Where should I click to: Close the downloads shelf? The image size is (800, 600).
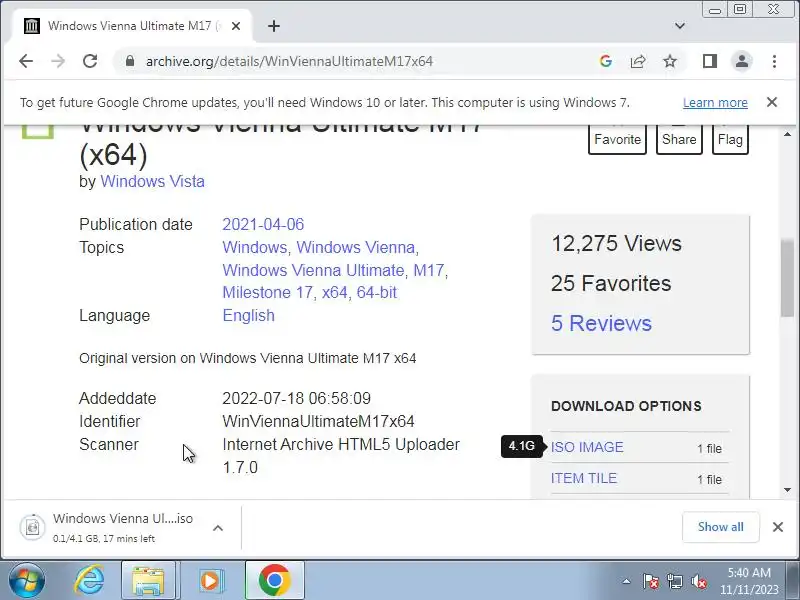coord(778,527)
